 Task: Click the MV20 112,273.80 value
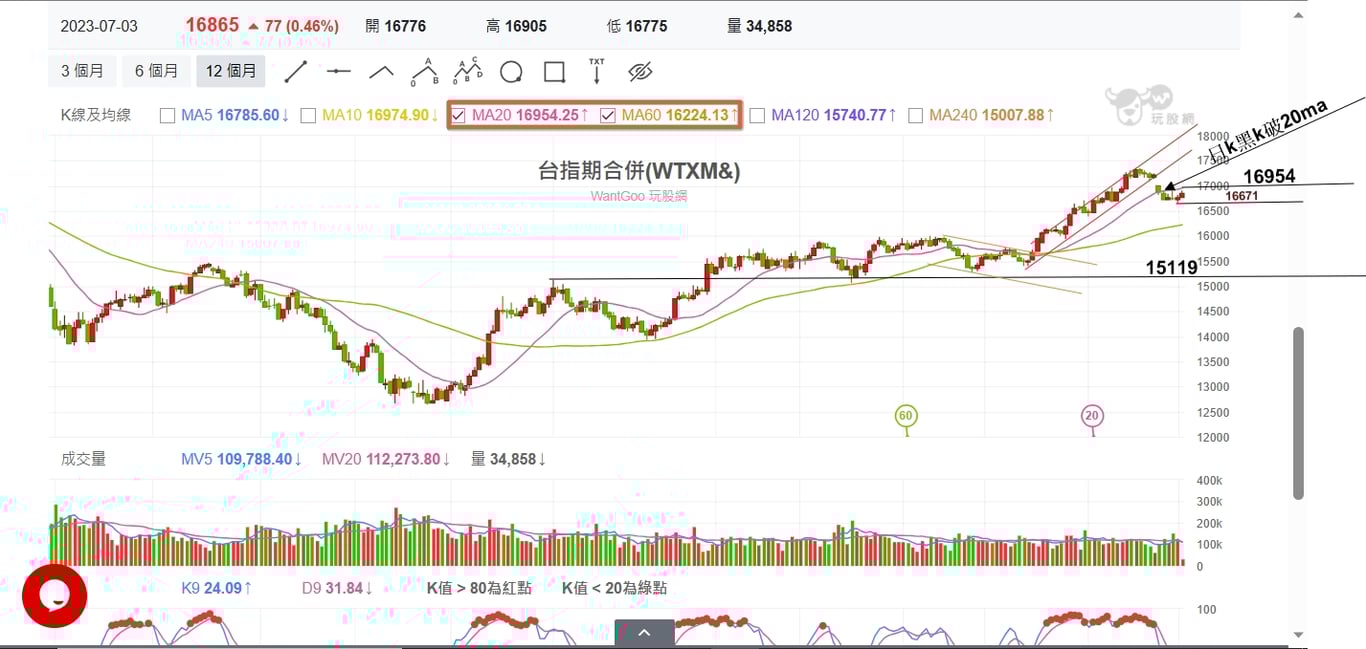[x=386, y=459]
